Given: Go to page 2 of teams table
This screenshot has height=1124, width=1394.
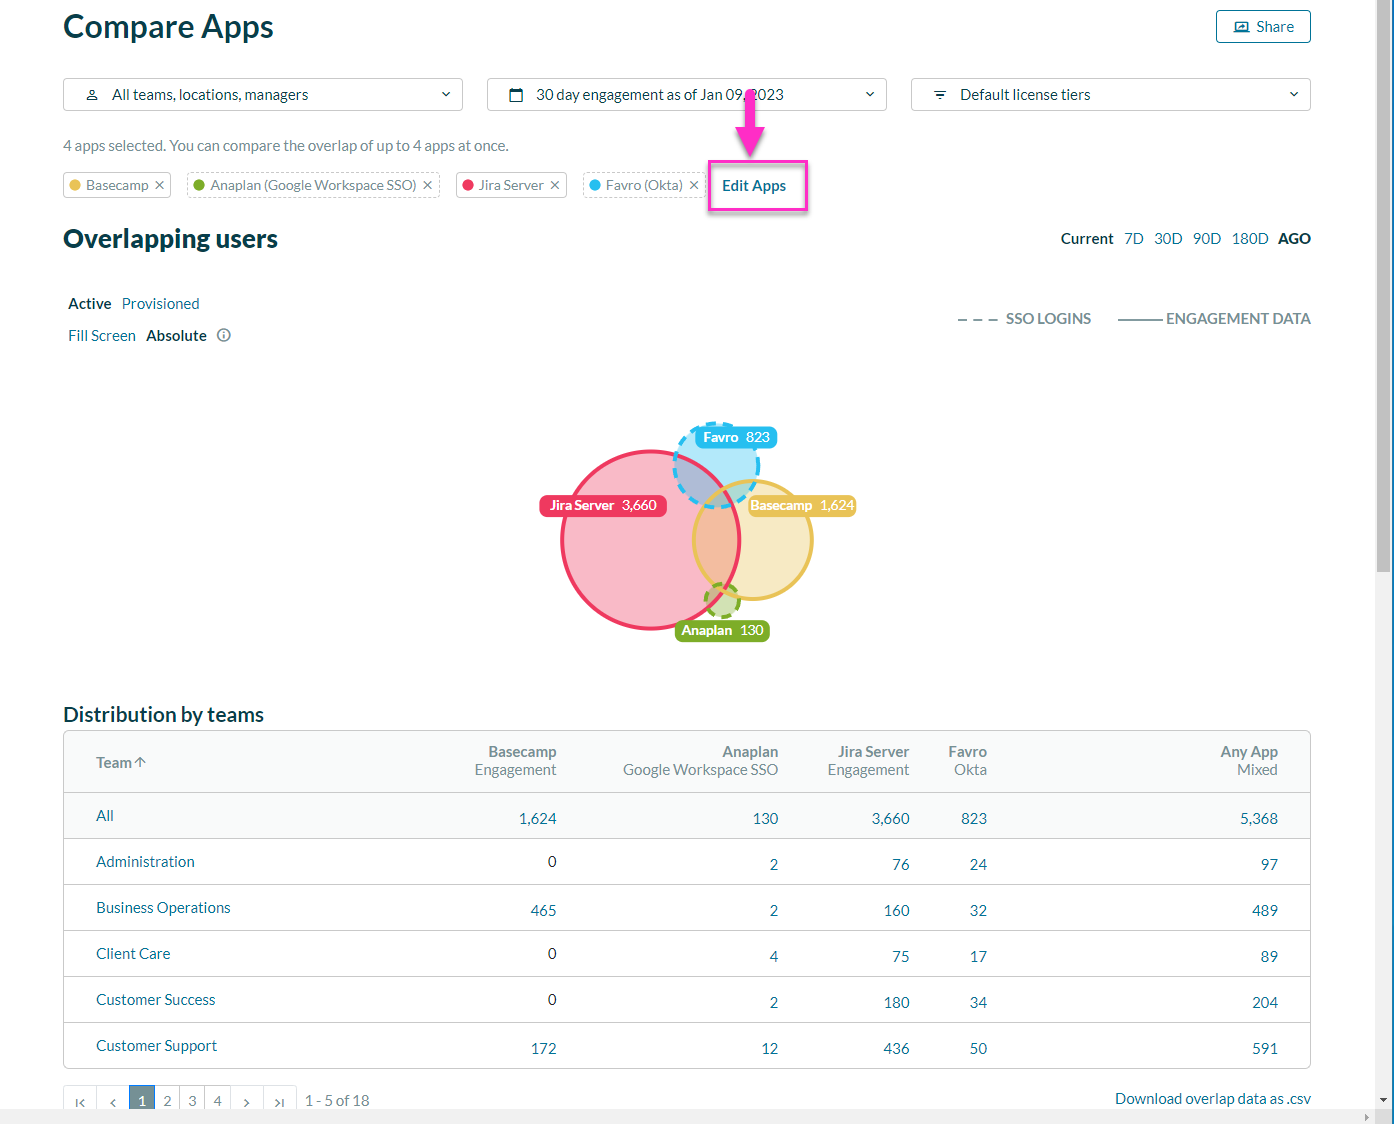Looking at the screenshot, I should (167, 1100).
